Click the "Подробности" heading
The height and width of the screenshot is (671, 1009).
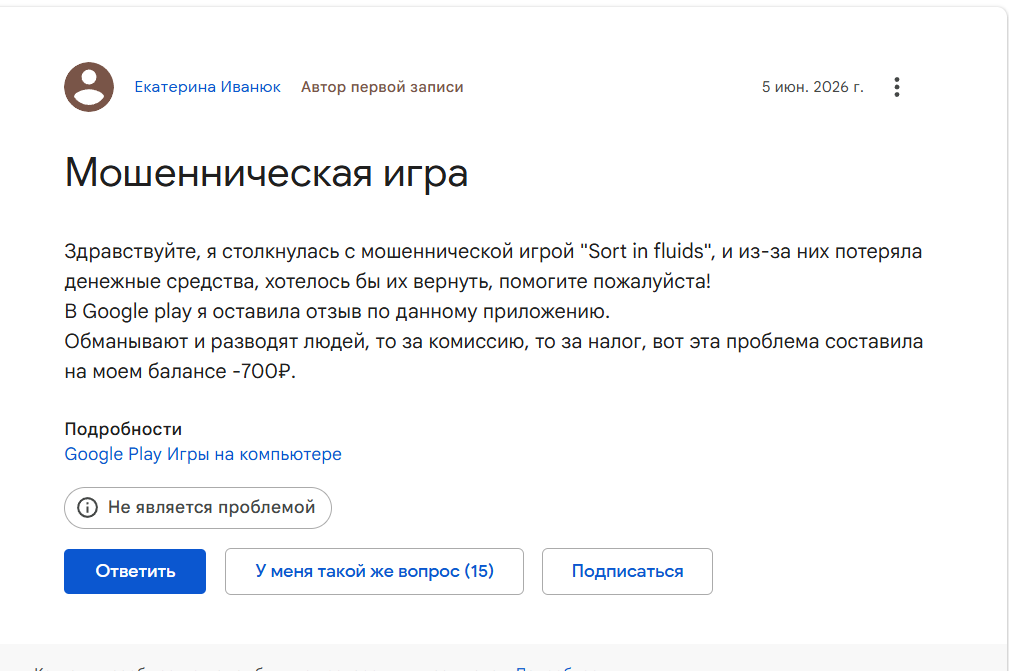tap(123, 429)
